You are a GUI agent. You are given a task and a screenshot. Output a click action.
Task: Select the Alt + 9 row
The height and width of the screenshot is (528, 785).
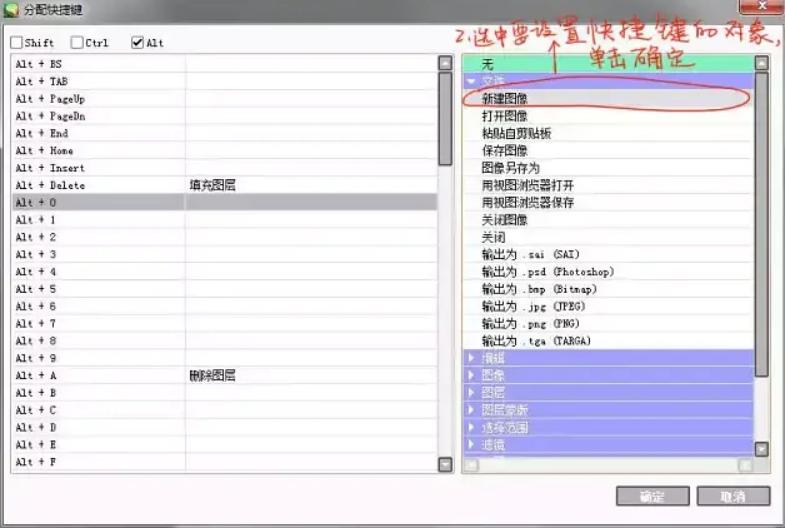pos(224,358)
